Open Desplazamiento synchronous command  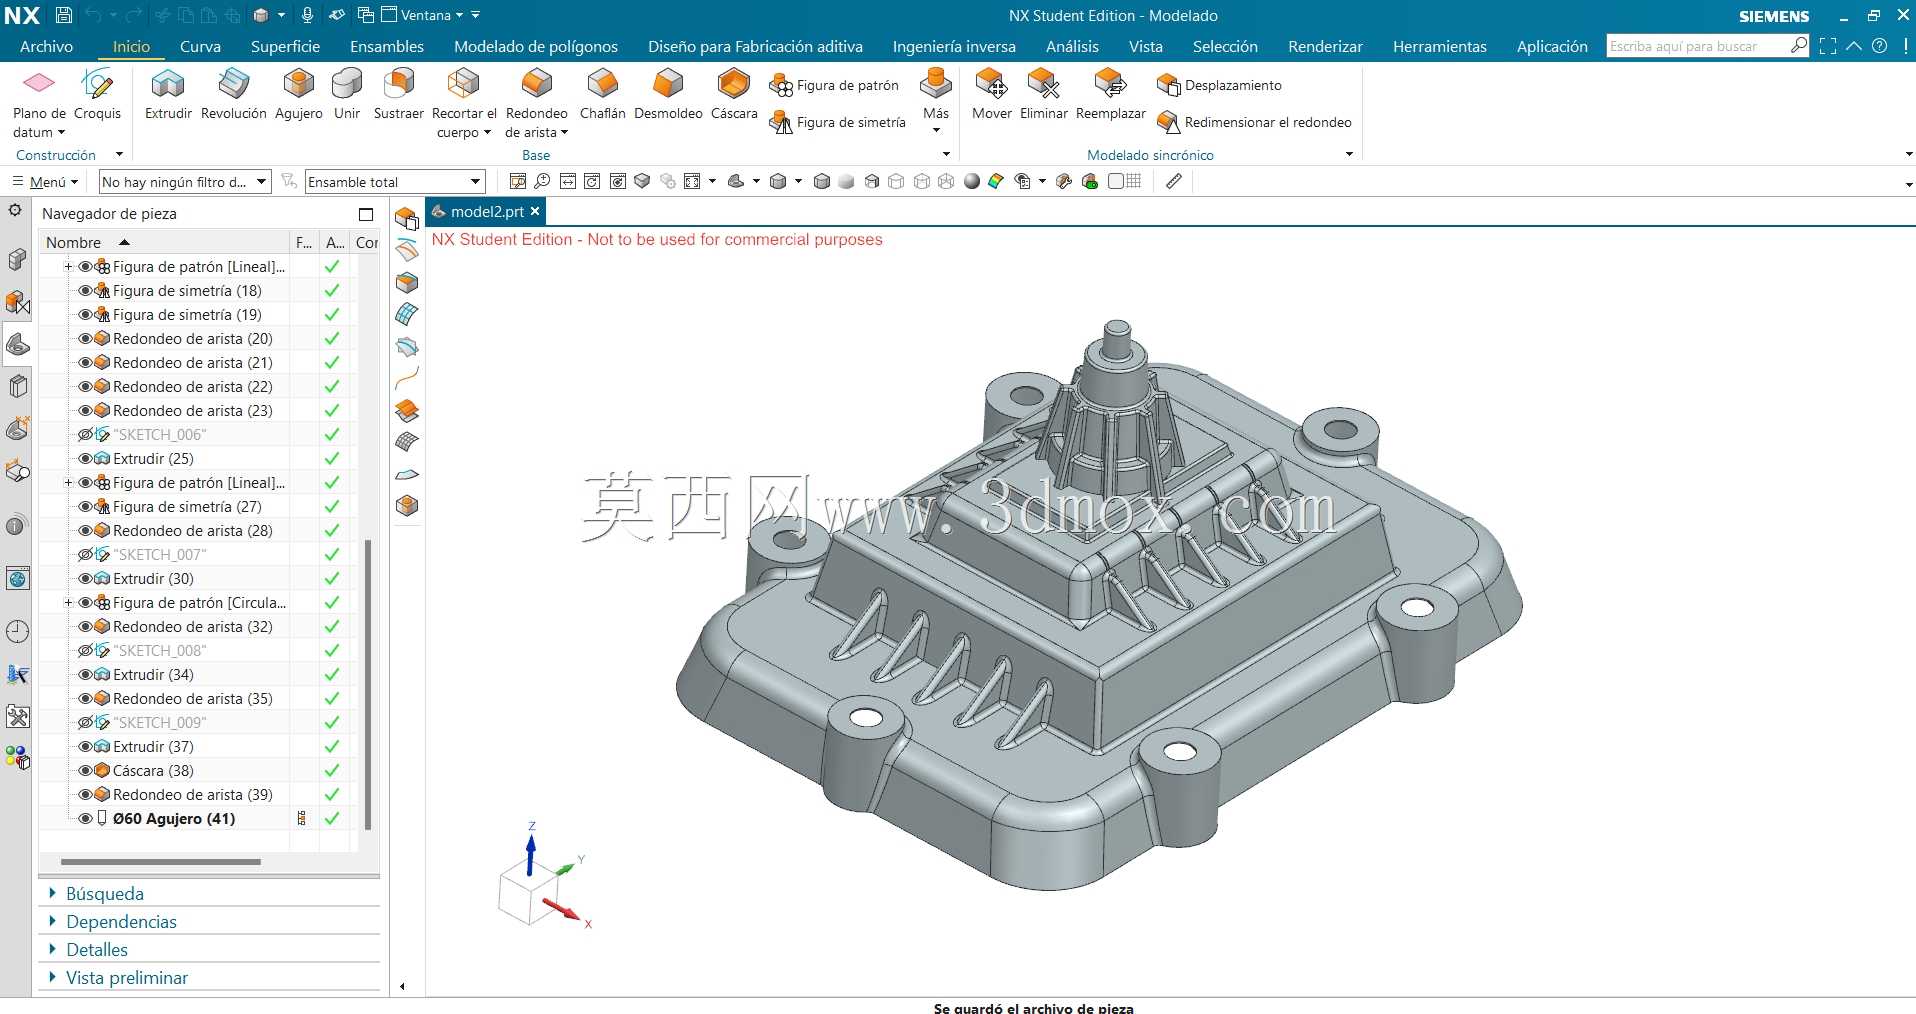[x=1219, y=86]
